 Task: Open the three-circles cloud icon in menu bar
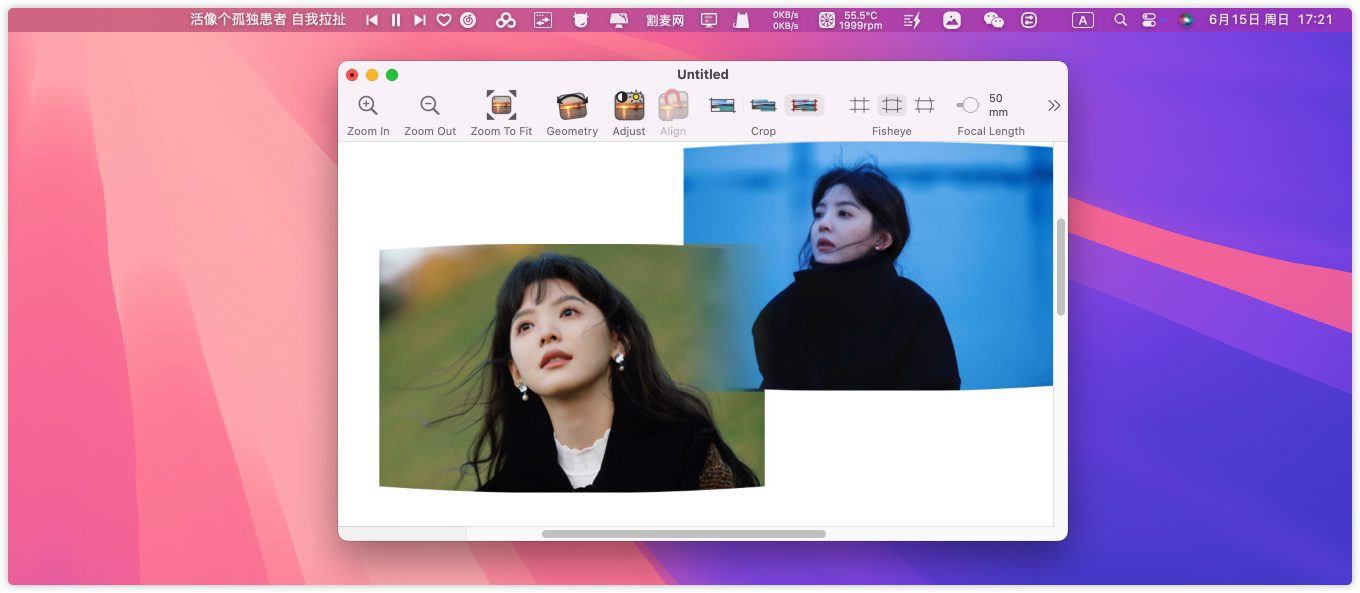coord(506,20)
